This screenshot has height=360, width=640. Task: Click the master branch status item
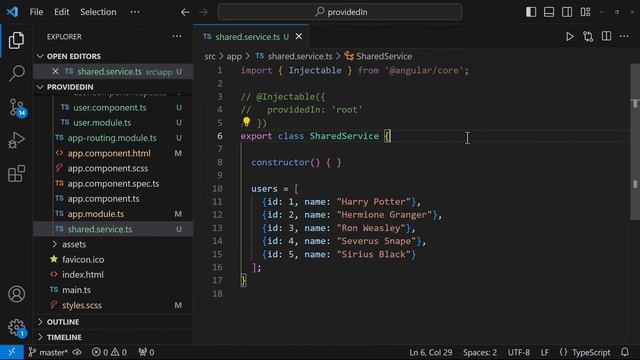pyautogui.click(x=48, y=352)
